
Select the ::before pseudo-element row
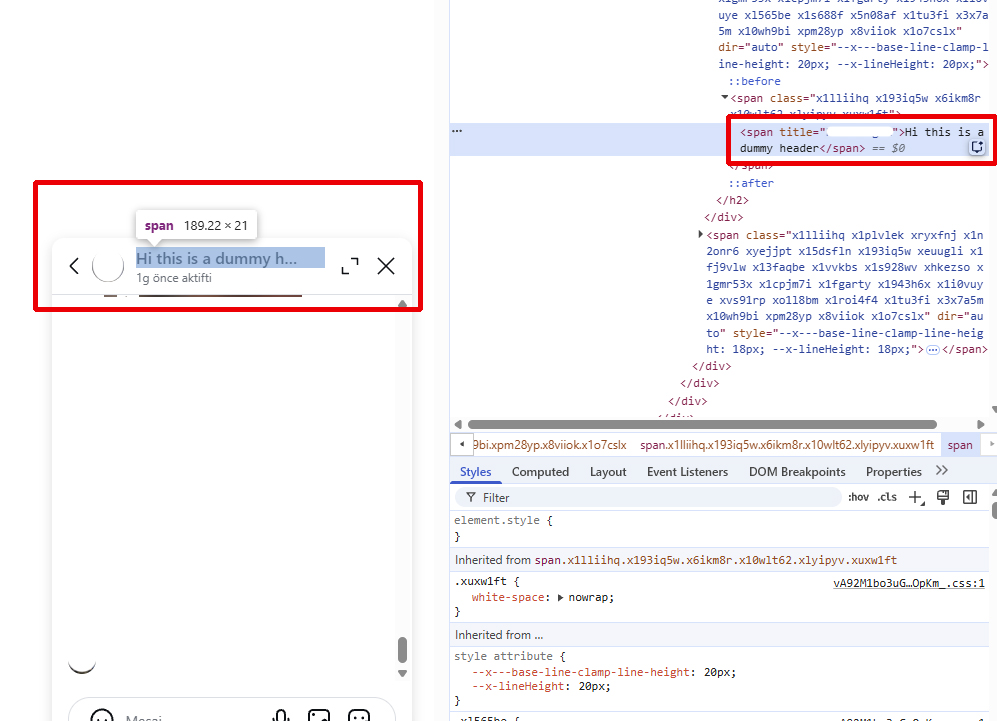754,81
